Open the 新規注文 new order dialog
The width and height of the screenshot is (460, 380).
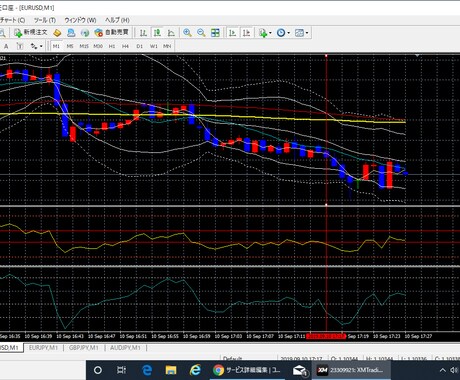[31, 32]
